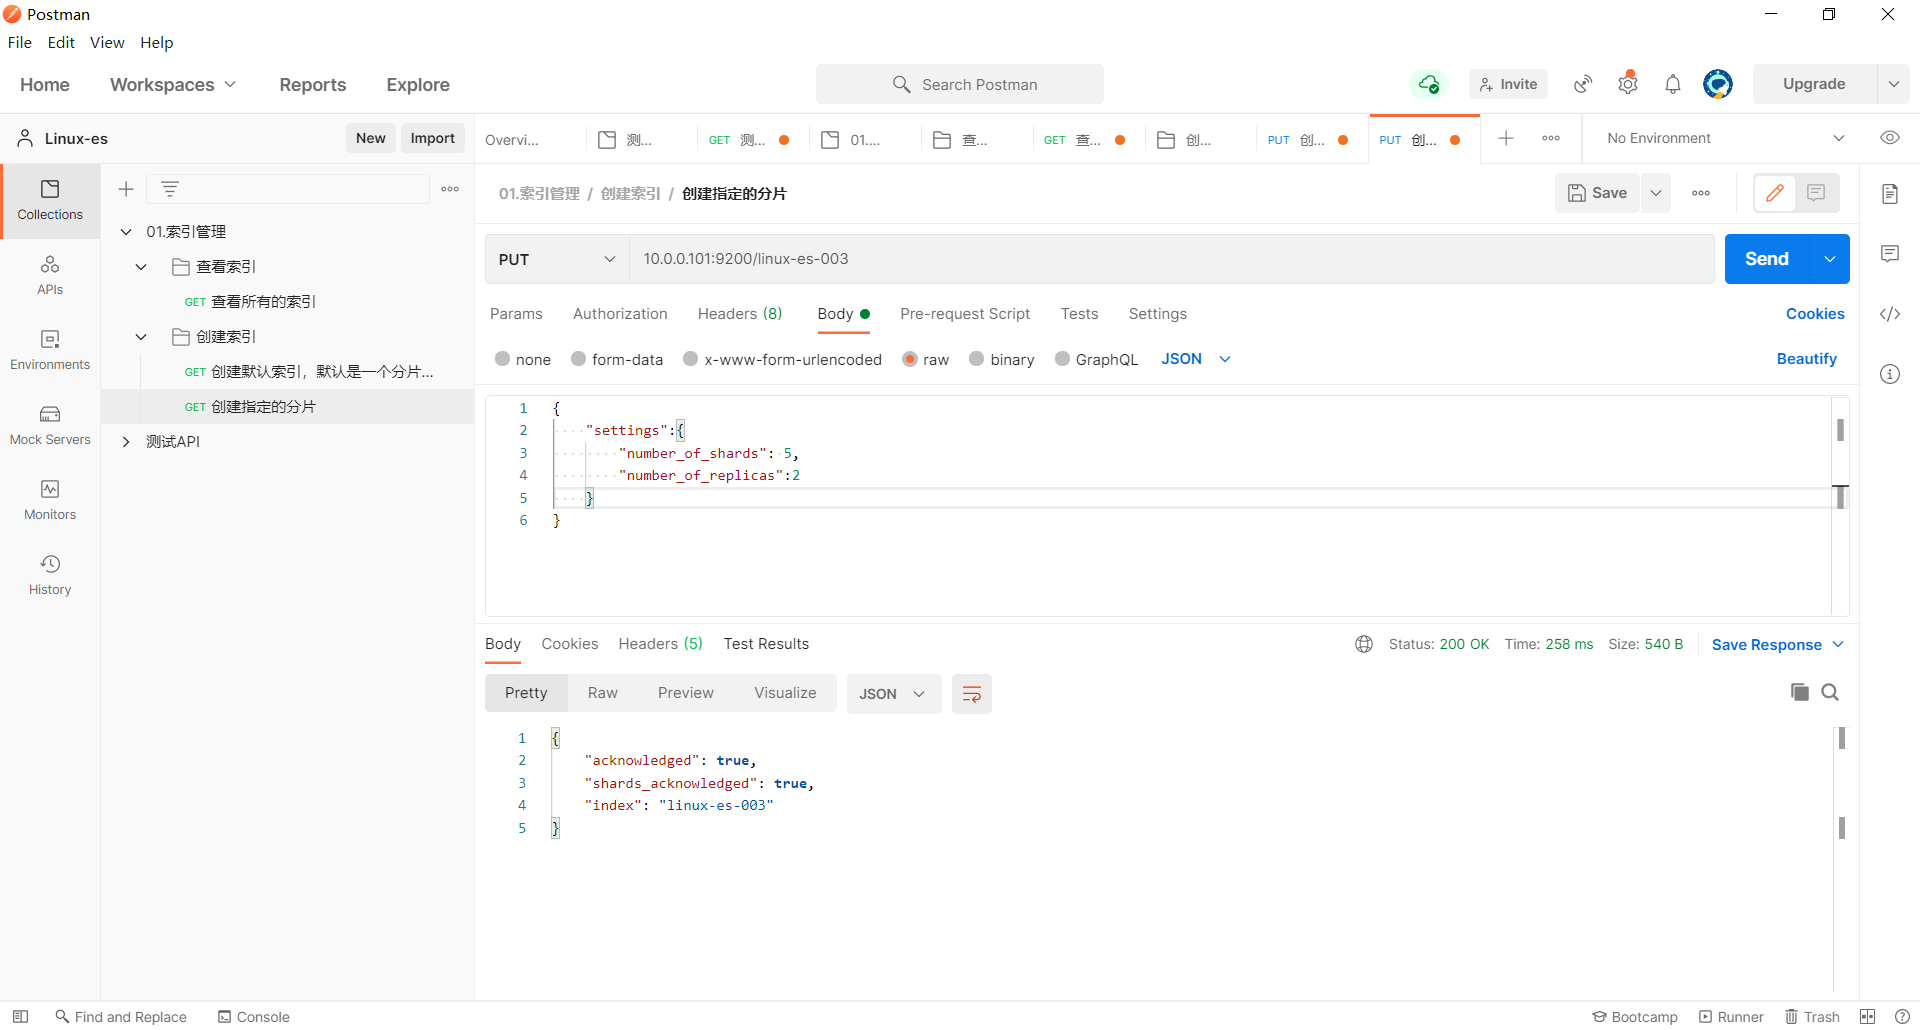This screenshot has width=1920, height=1030.
Task: Select the form-data body type
Action: (x=617, y=359)
